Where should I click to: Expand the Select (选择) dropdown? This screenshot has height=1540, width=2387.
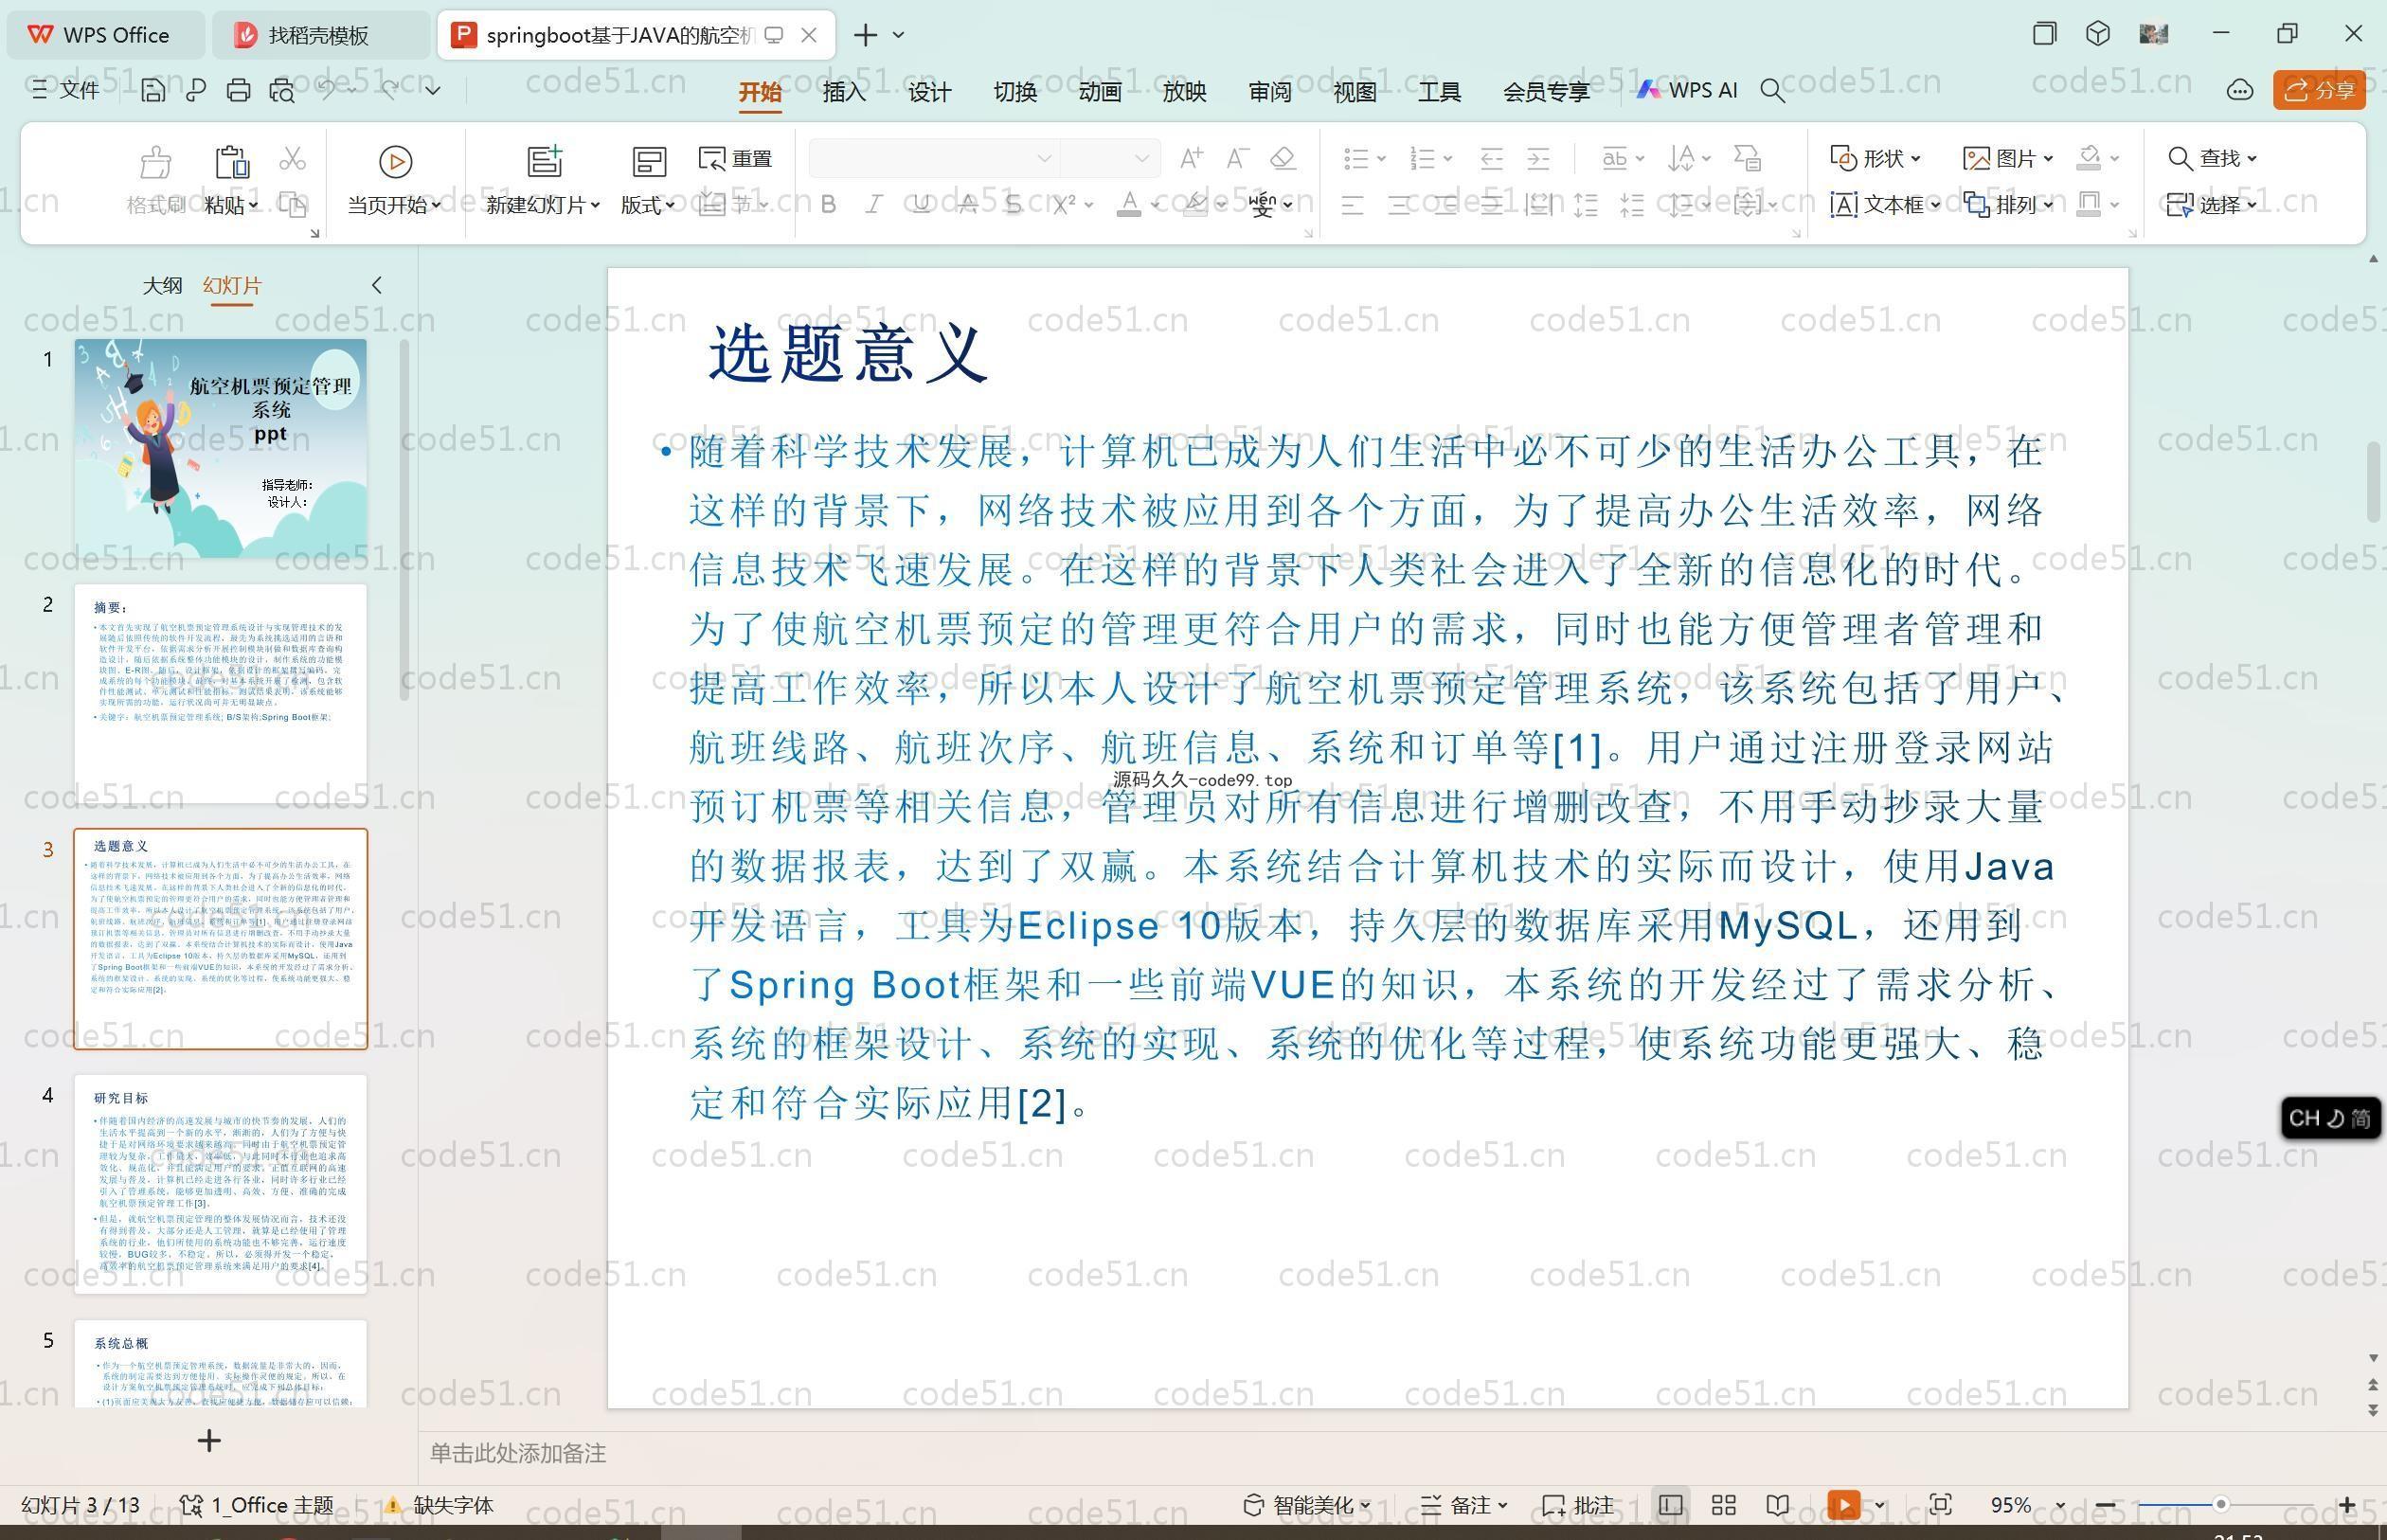[x=2252, y=205]
